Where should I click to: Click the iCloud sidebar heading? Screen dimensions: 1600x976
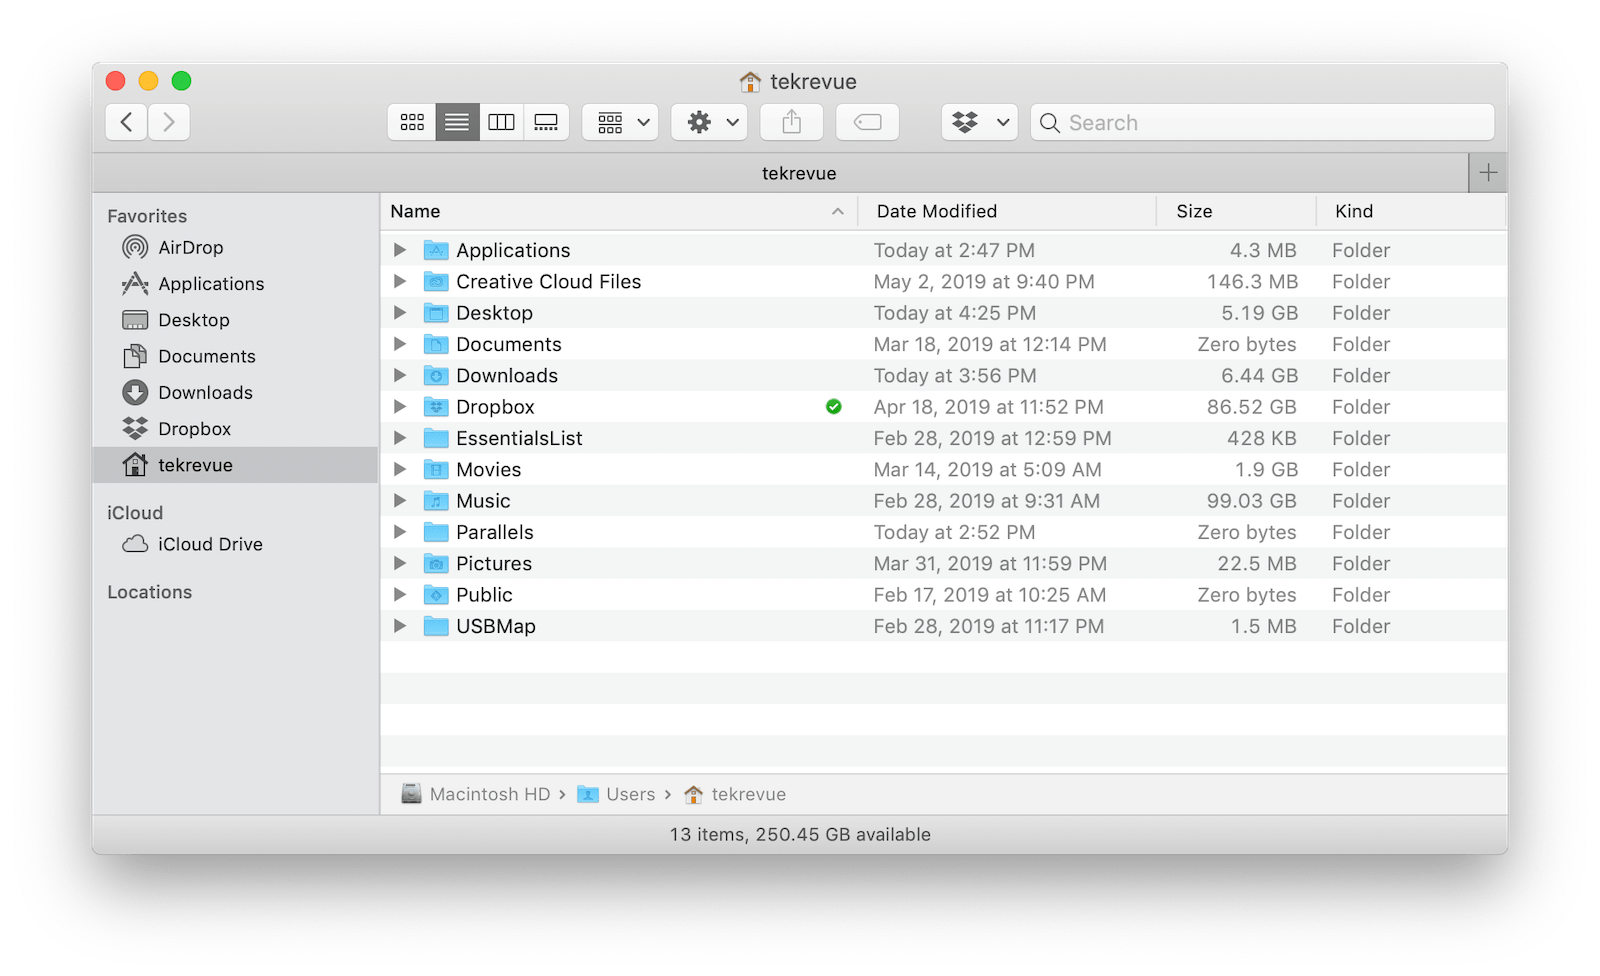(135, 513)
